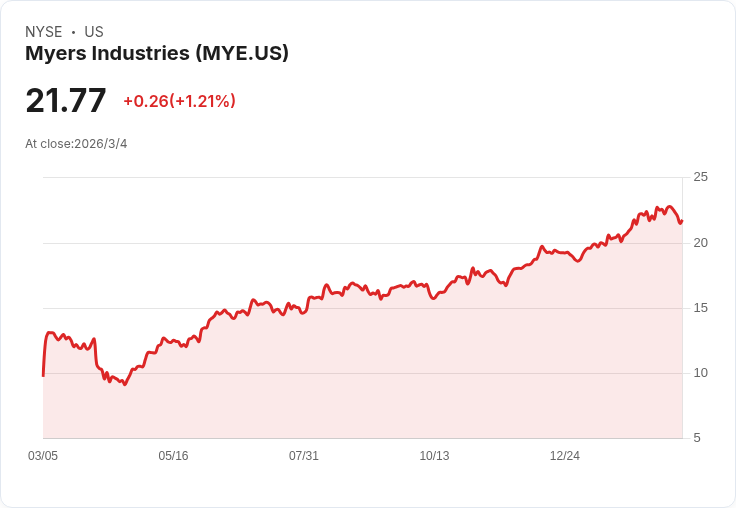Screen dimensions: 736x508
Task: Select the 12/24 date on the x-axis
Action: [x=565, y=456]
